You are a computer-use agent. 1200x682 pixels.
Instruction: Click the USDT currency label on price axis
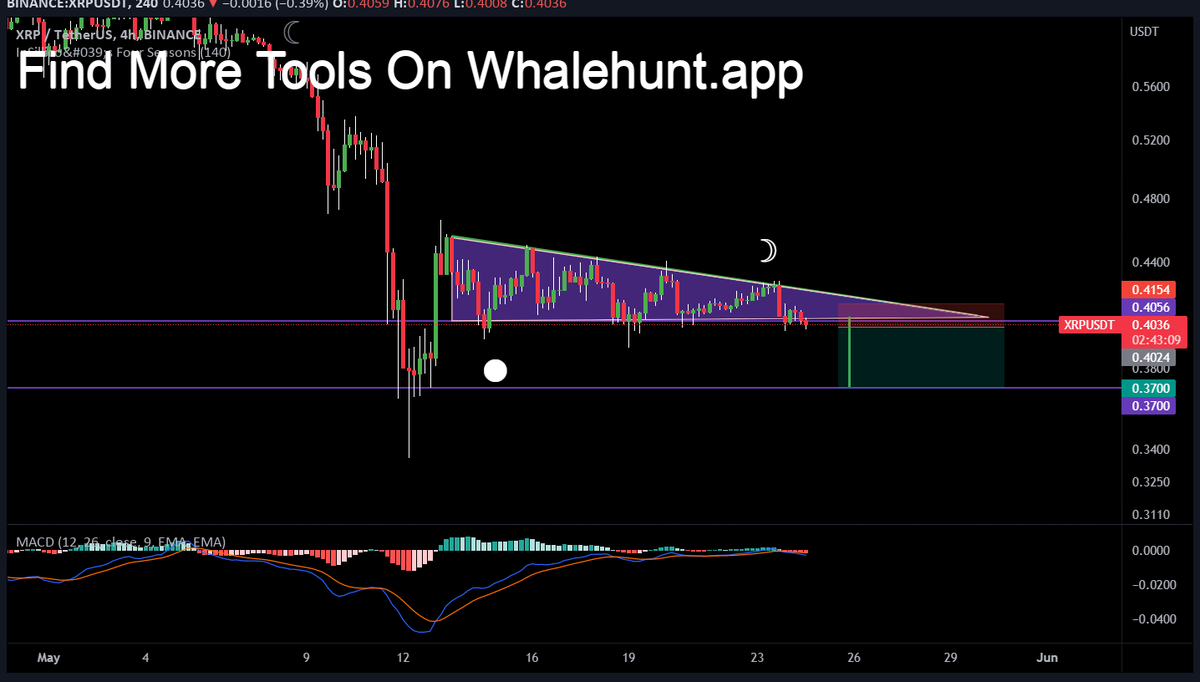tap(1144, 32)
